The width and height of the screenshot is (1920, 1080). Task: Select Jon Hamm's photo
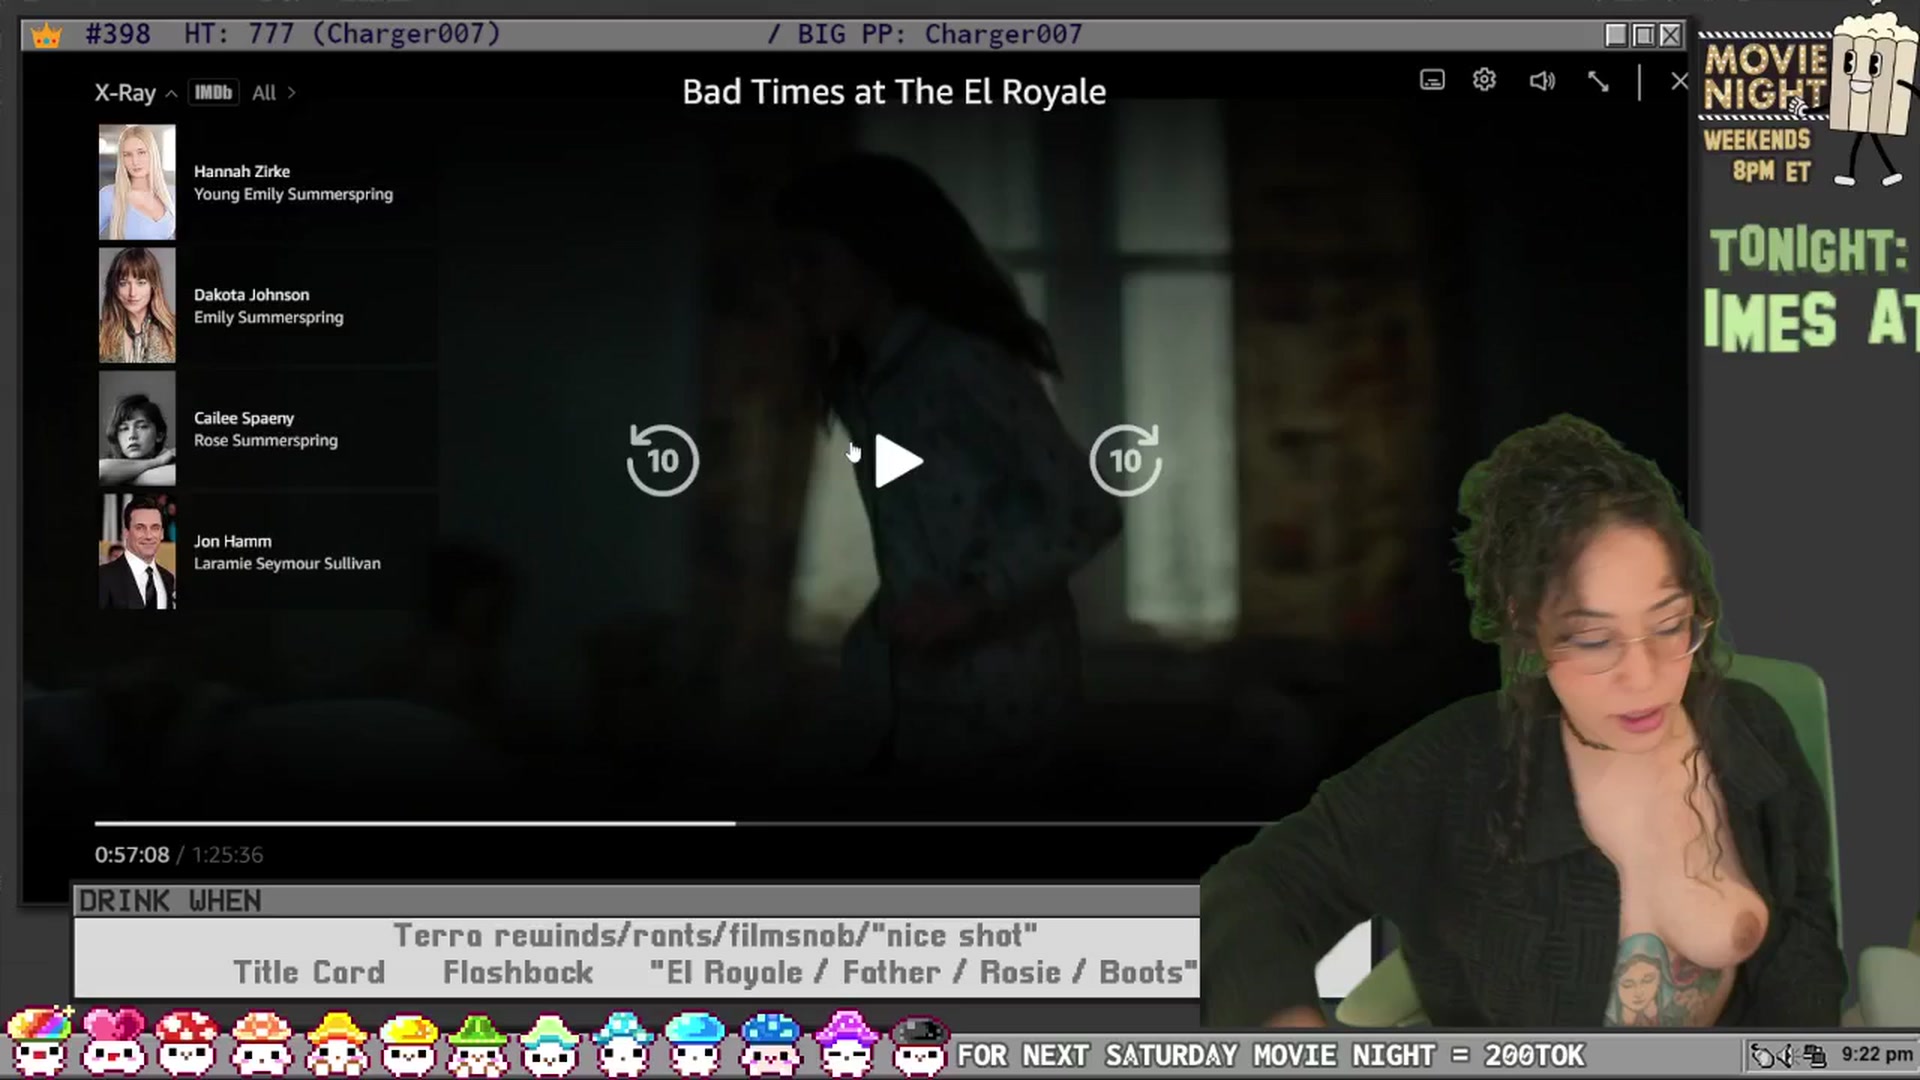pyautogui.click(x=137, y=551)
